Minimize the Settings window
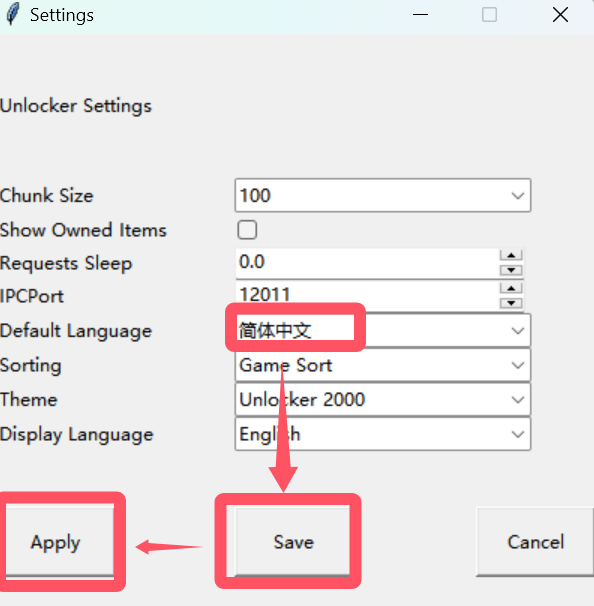Image resolution: width=594 pixels, height=606 pixels. [x=420, y=15]
